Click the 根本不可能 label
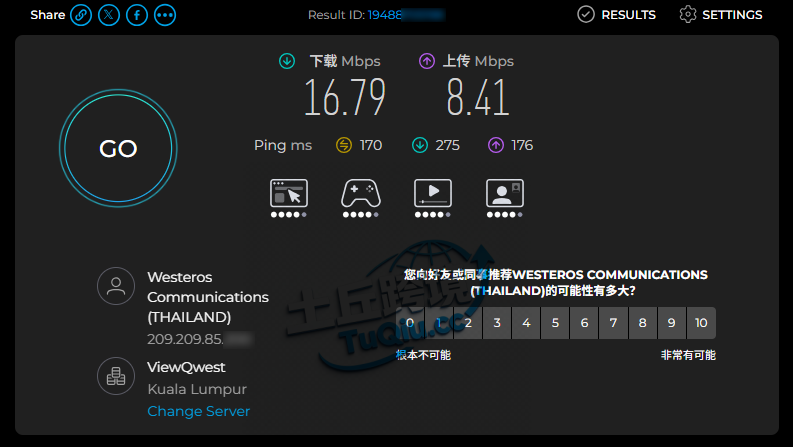Screen dimensions: 793x447 (x=423, y=355)
